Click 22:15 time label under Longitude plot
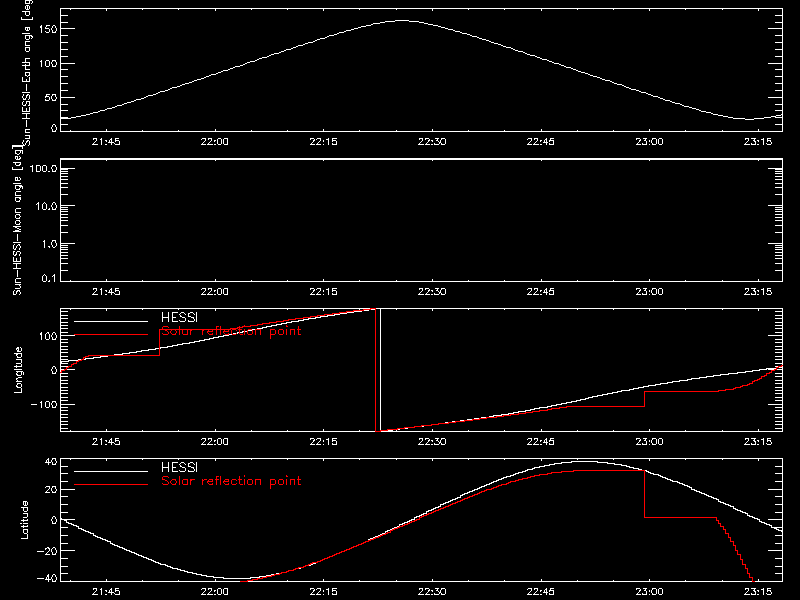The image size is (800, 600). [x=323, y=442]
